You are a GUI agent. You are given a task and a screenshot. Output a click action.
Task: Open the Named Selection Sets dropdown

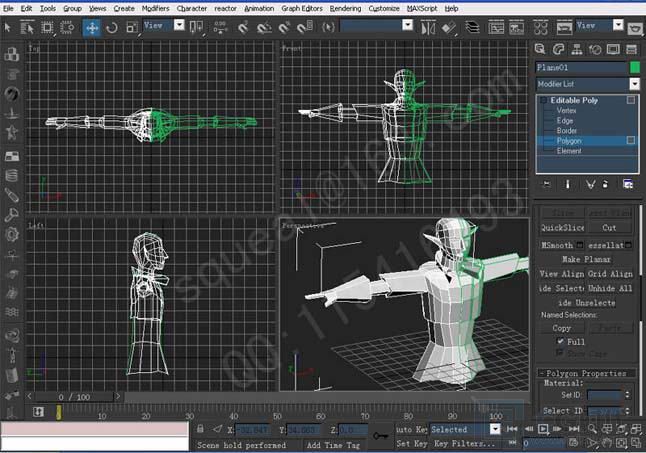pyautogui.click(x=407, y=26)
